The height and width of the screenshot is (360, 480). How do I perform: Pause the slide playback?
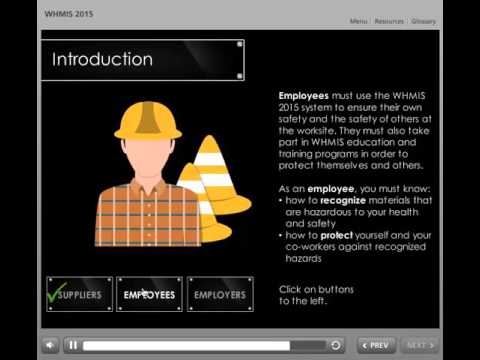click(73, 345)
